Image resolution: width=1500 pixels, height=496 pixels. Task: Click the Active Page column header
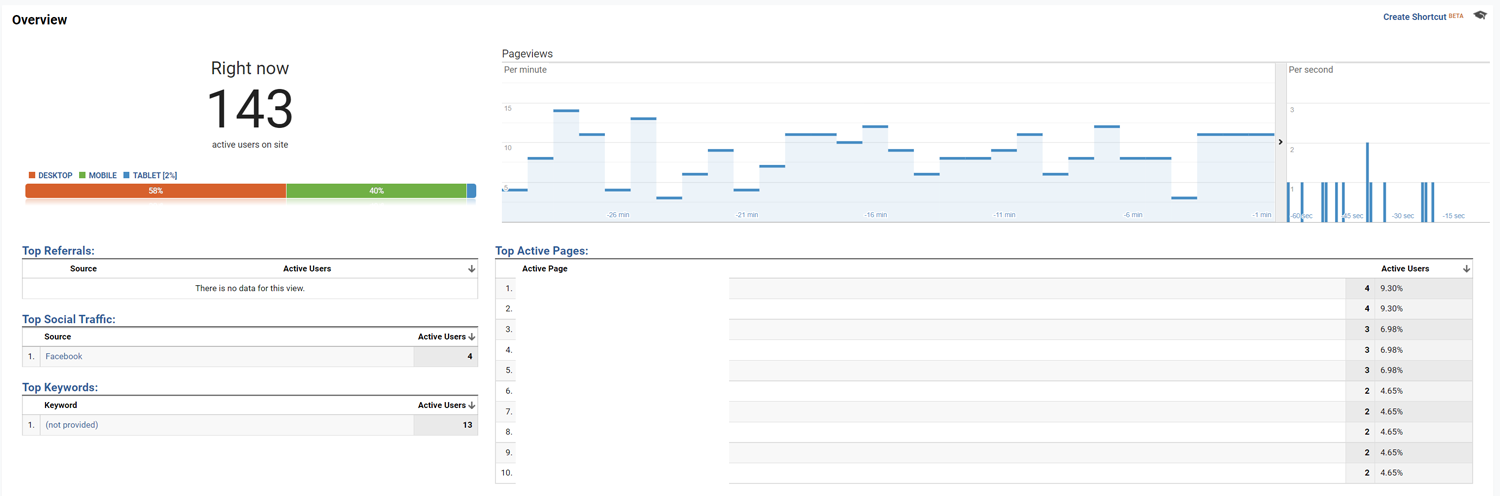coord(545,269)
